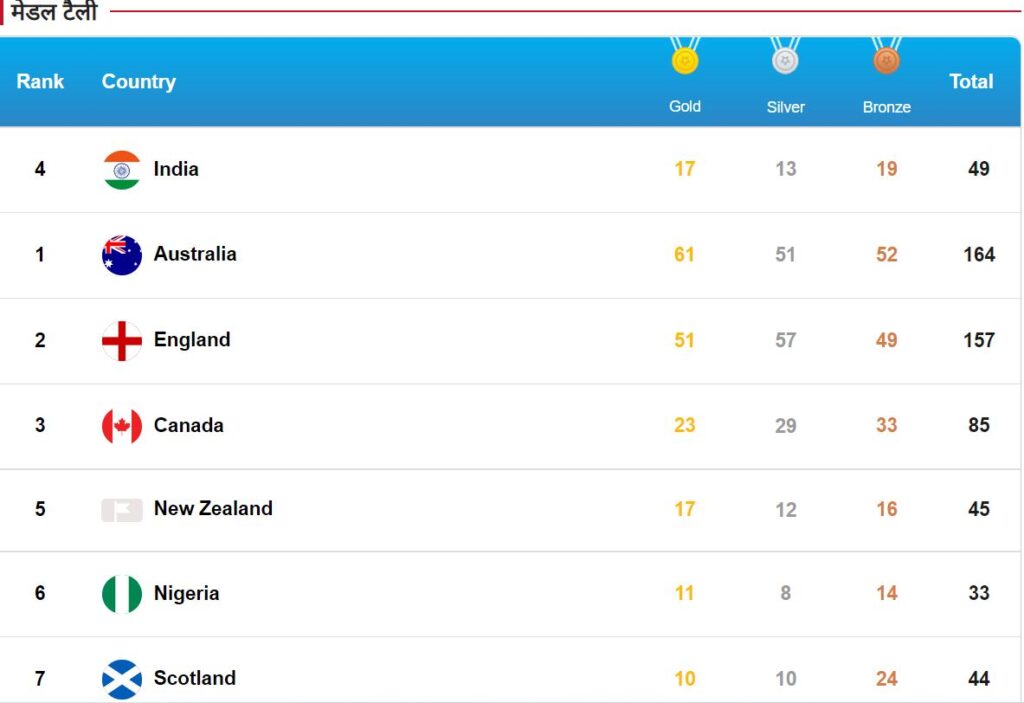This screenshot has width=1024, height=703.
Task: Select the Rank column header
Action: tap(40, 81)
